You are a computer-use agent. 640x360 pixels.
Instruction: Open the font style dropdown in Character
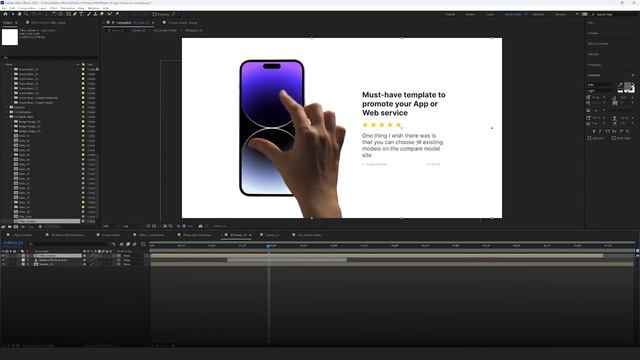599,91
